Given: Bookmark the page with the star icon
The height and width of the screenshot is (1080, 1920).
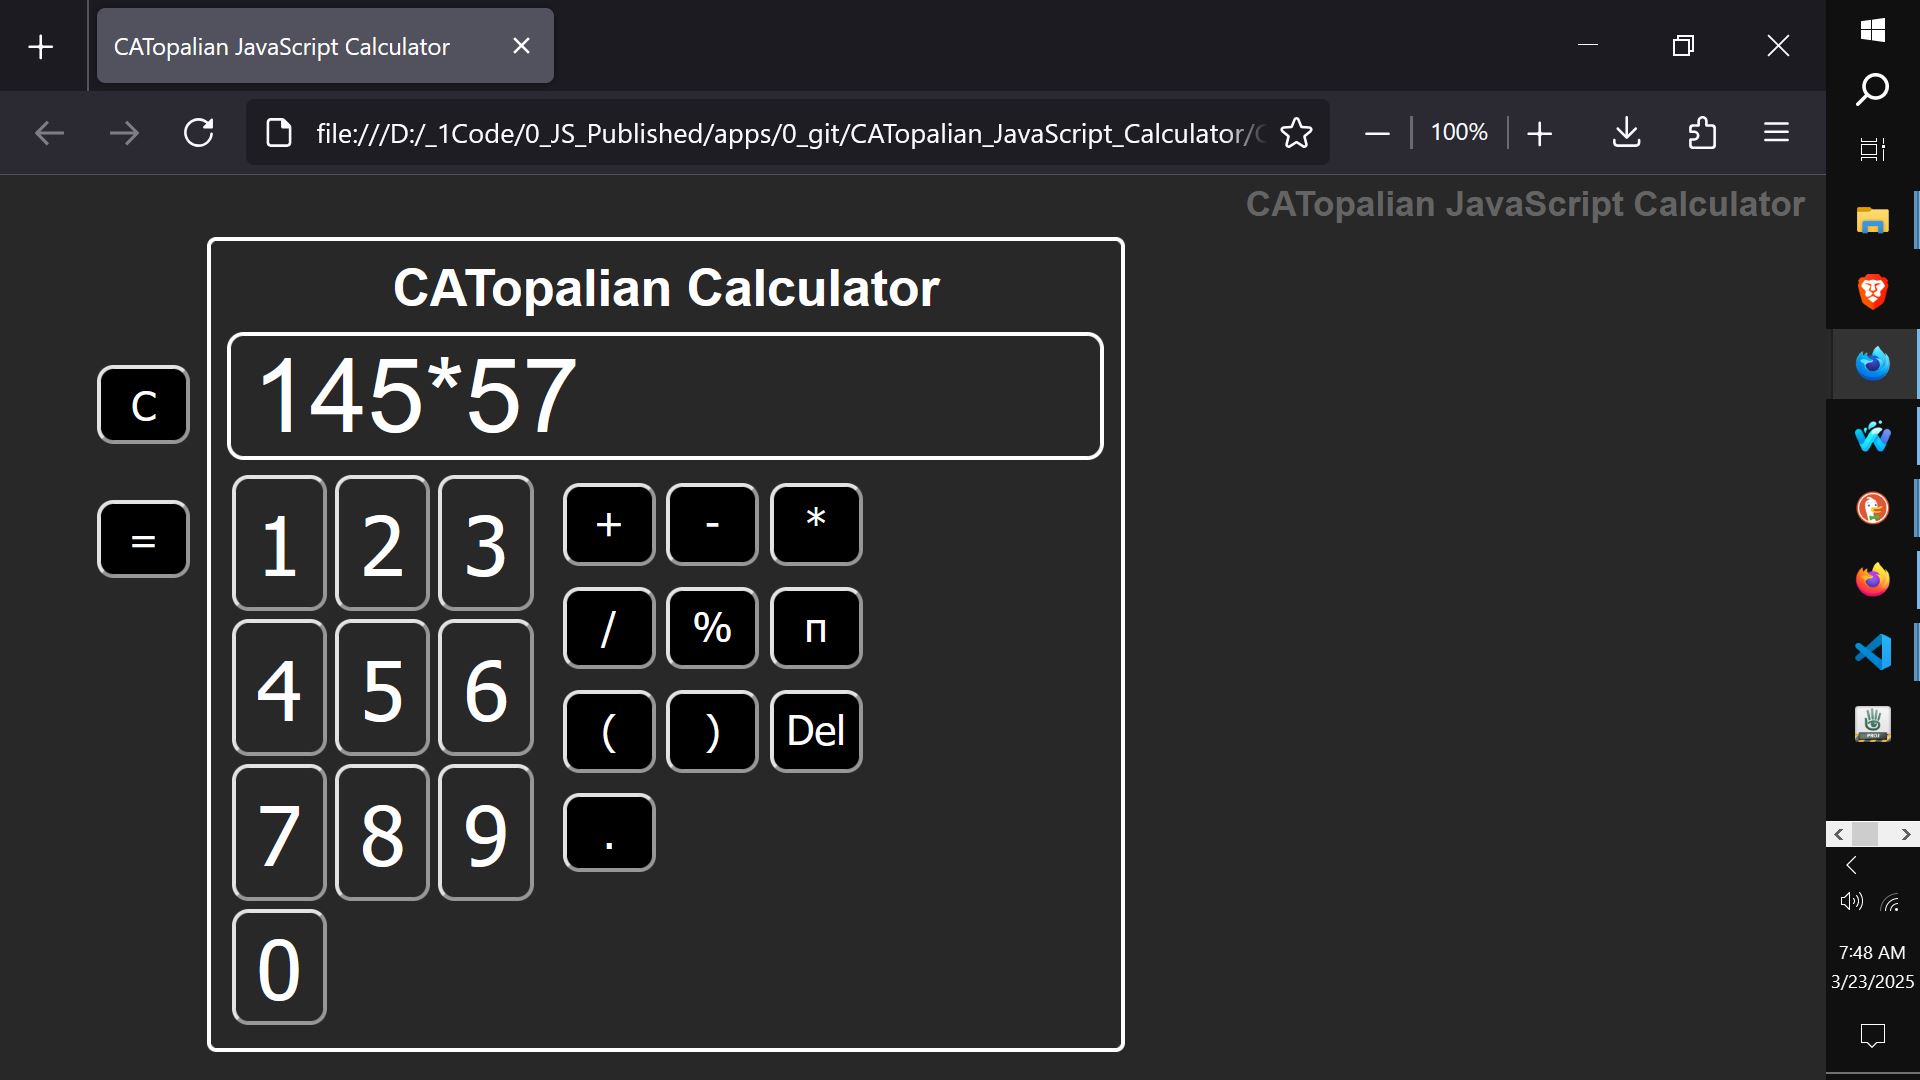Looking at the screenshot, I should (1296, 133).
